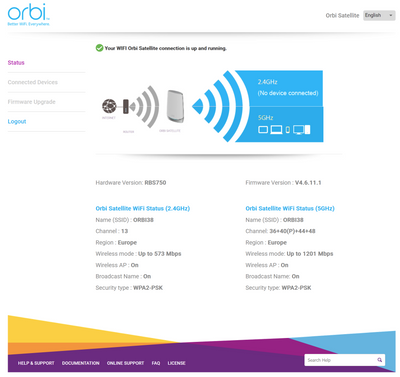
Task: Click the Orbi logo
Action: click(29, 15)
